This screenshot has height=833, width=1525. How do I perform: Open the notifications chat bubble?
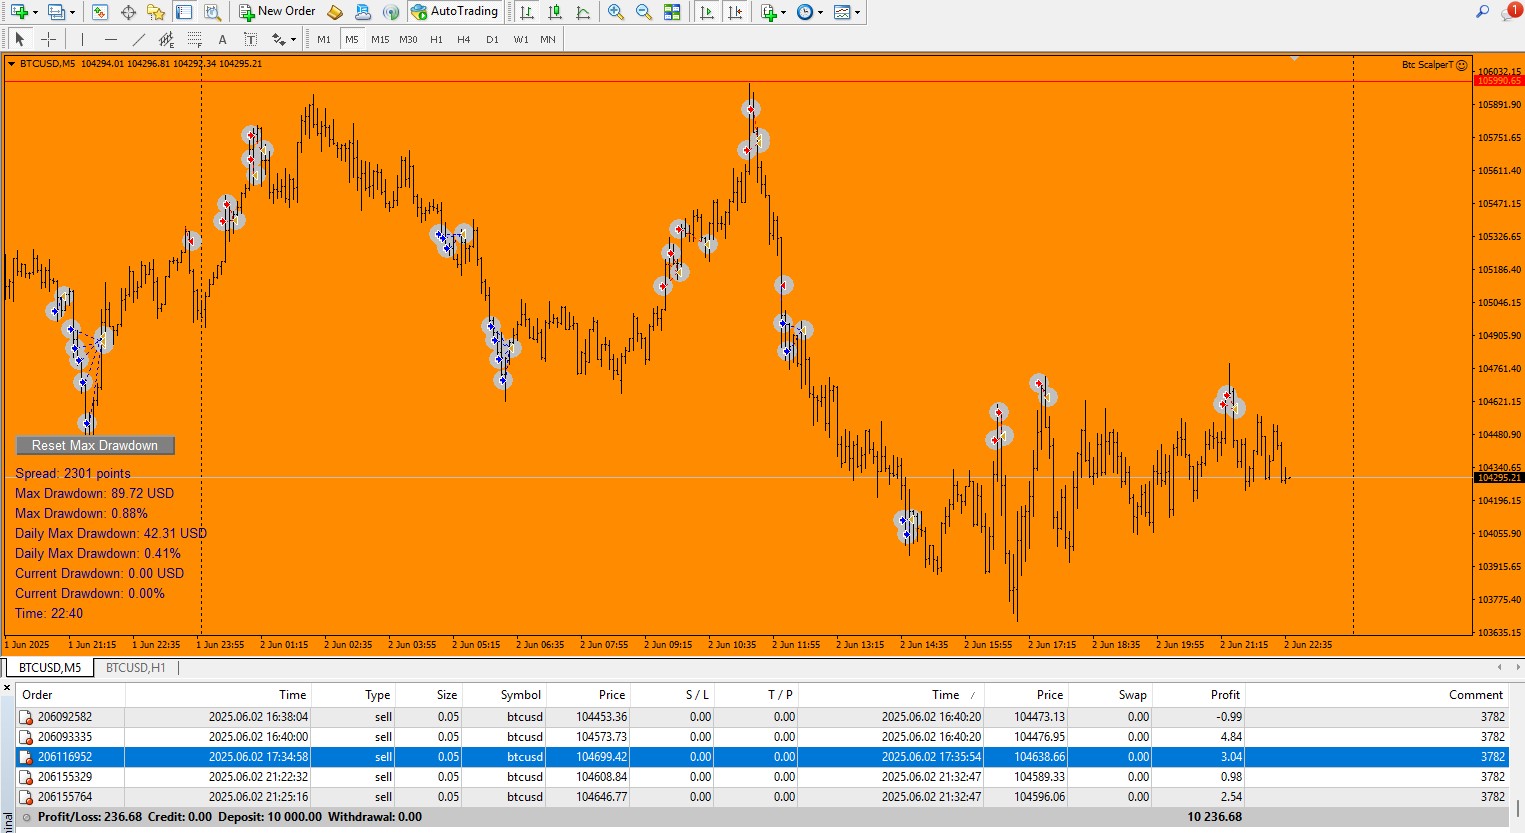(x=1508, y=13)
